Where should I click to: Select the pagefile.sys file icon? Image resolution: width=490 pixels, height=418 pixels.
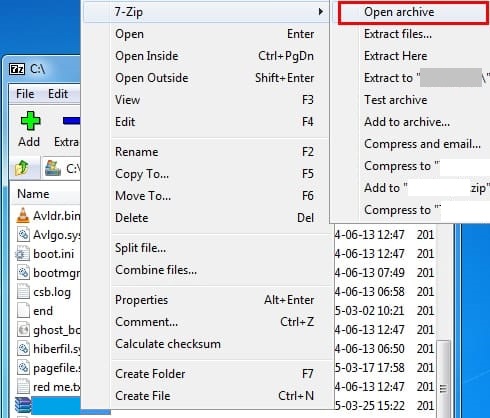click(x=23, y=368)
